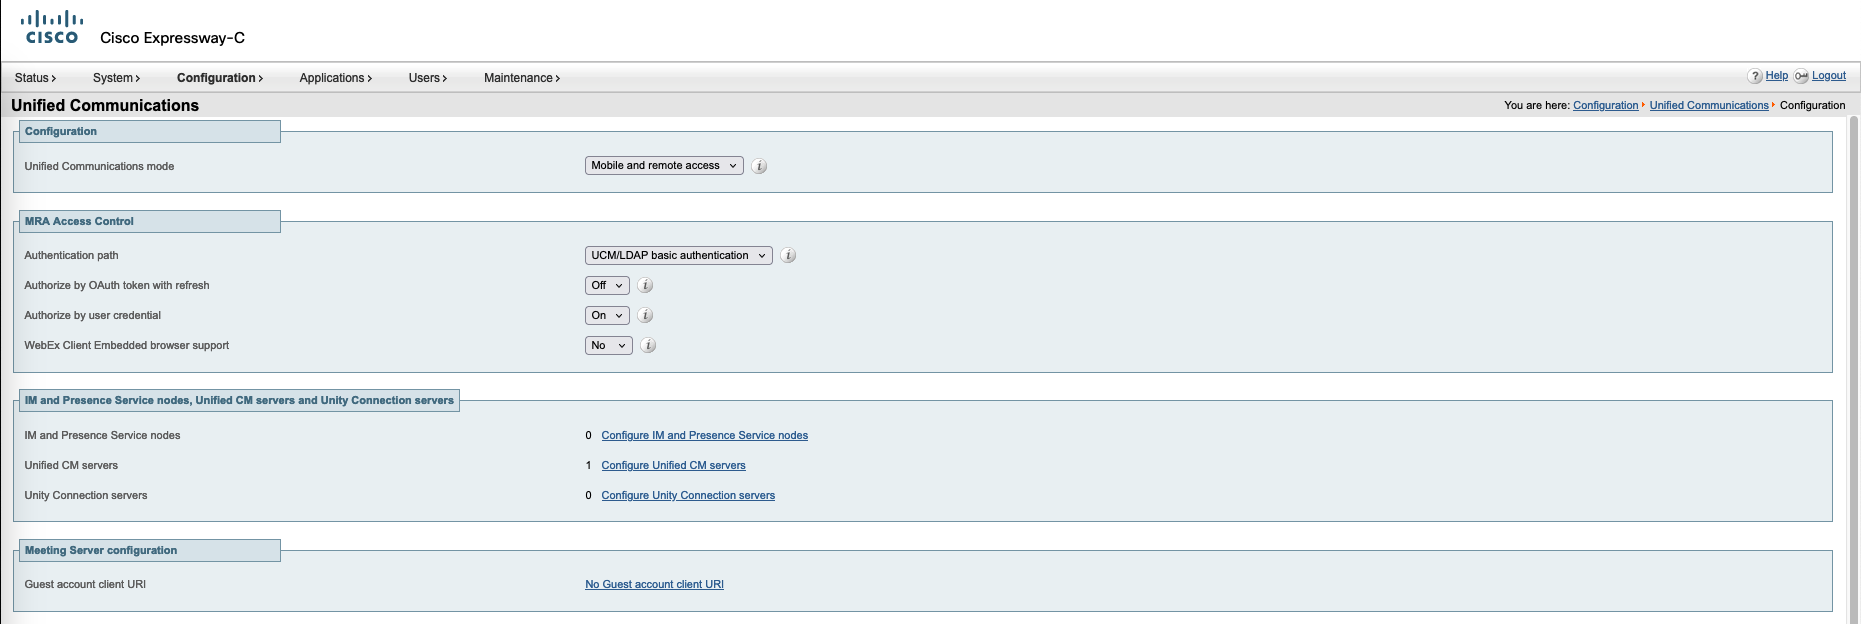Click No Guest account client URI link
This screenshot has height=624, width=1861.
[x=654, y=585]
